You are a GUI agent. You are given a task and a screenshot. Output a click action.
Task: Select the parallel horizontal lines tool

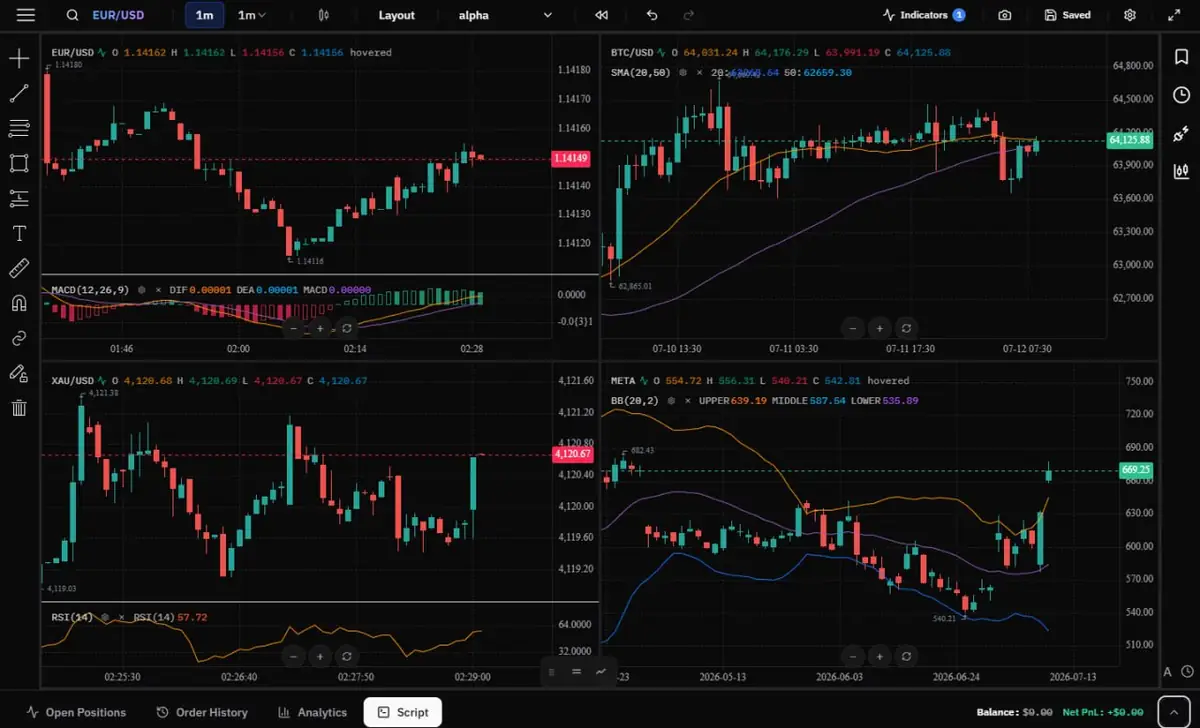click(18, 128)
